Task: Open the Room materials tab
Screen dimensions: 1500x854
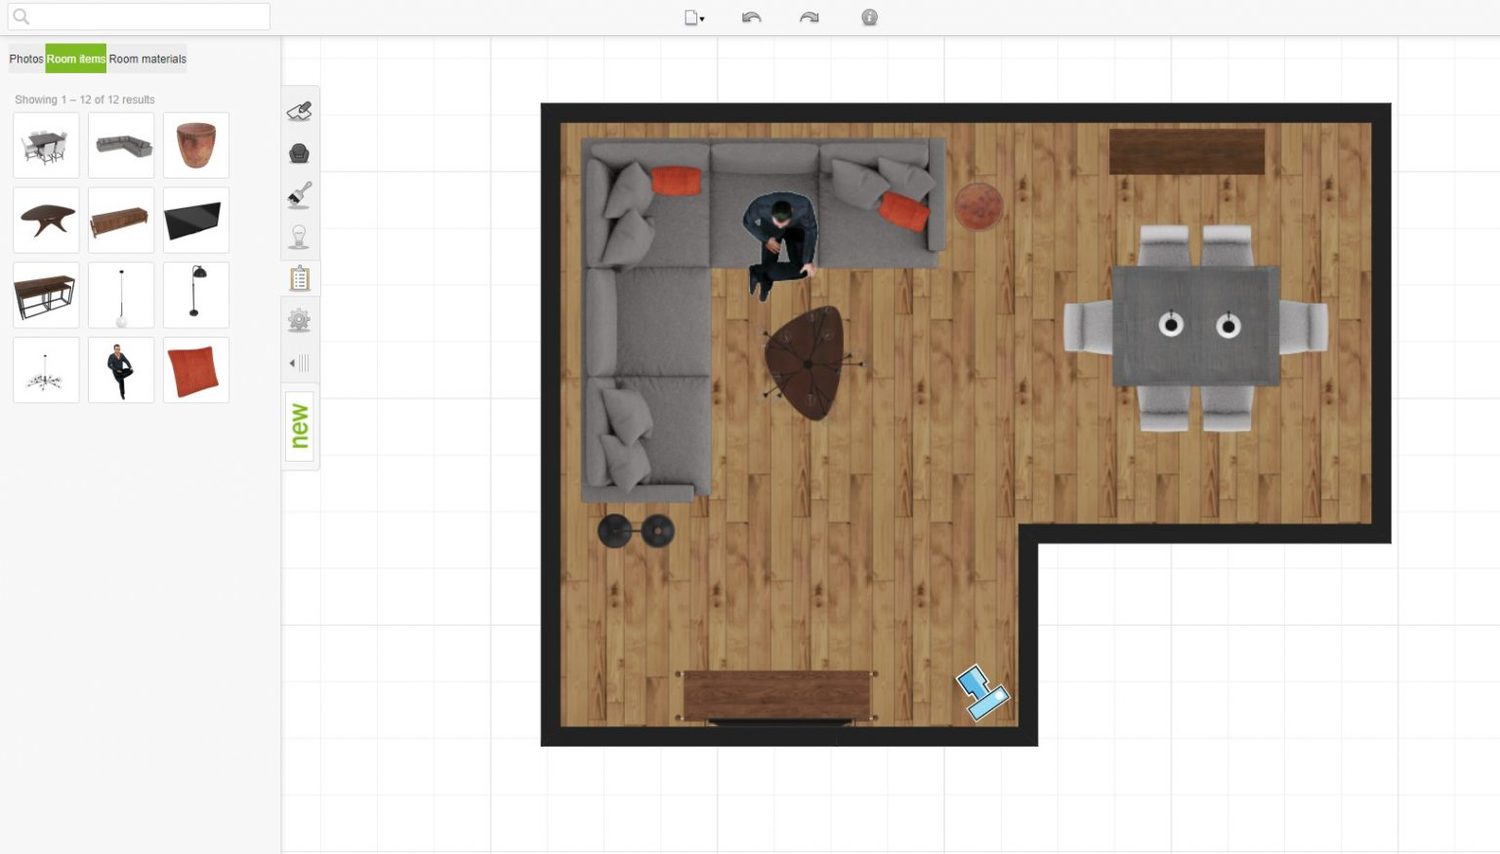Action: (x=146, y=59)
